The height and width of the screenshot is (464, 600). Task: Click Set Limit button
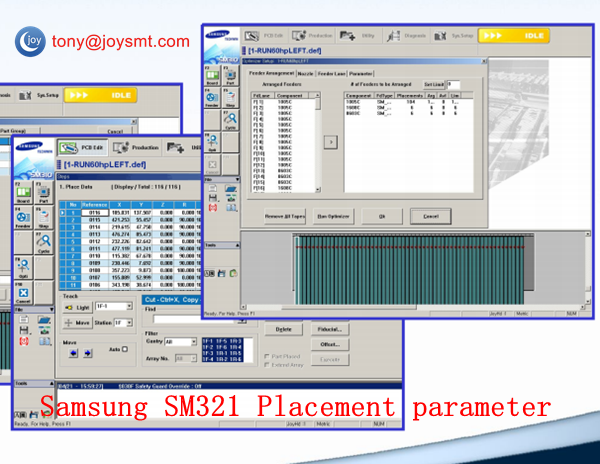tap(434, 85)
